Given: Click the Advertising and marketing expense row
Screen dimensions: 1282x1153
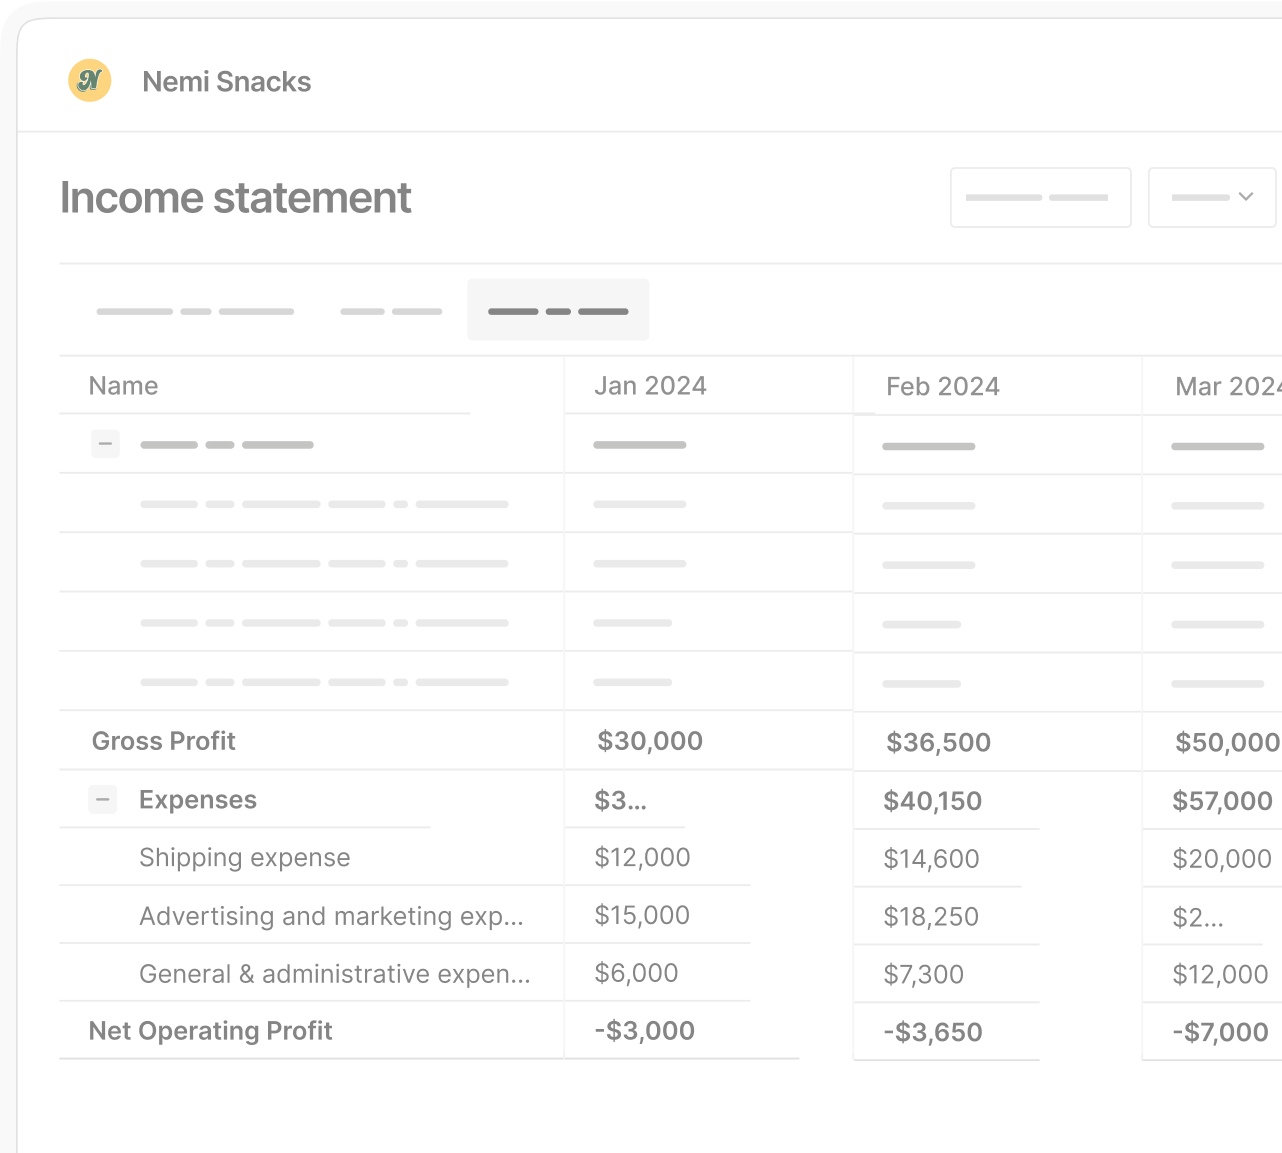Looking at the screenshot, I should pos(331,915).
